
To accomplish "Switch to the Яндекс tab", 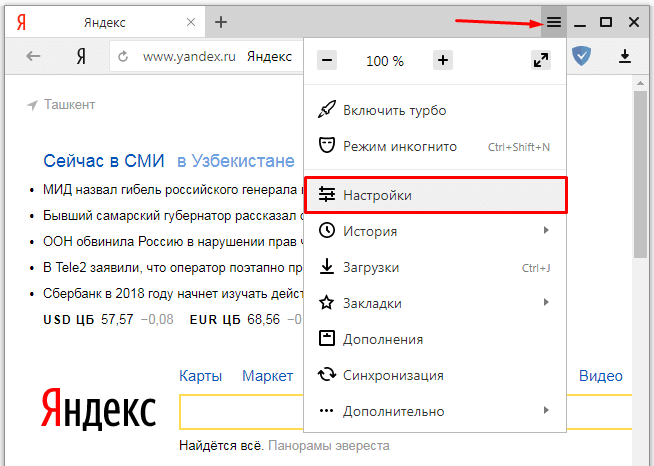I will [x=104, y=22].
